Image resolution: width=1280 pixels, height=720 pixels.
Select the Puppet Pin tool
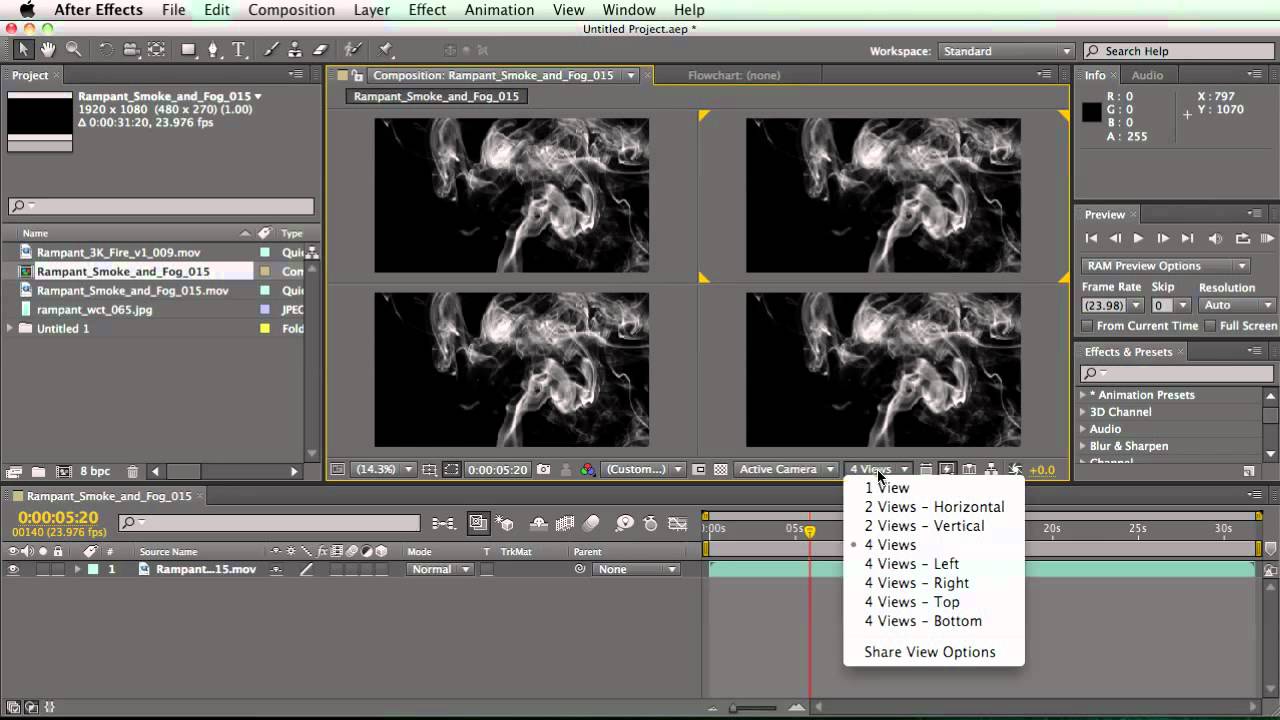click(x=385, y=49)
